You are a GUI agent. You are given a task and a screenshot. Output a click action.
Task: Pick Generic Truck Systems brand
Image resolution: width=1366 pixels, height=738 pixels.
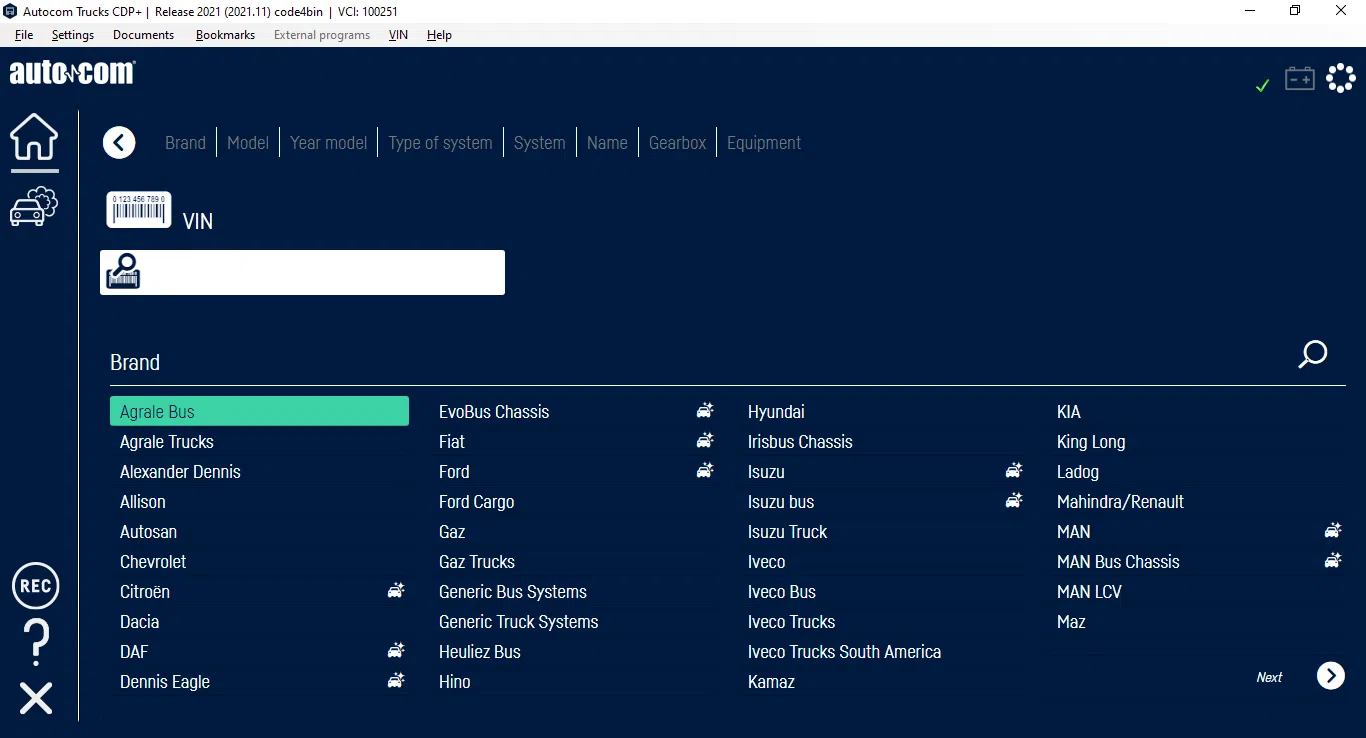click(518, 622)
